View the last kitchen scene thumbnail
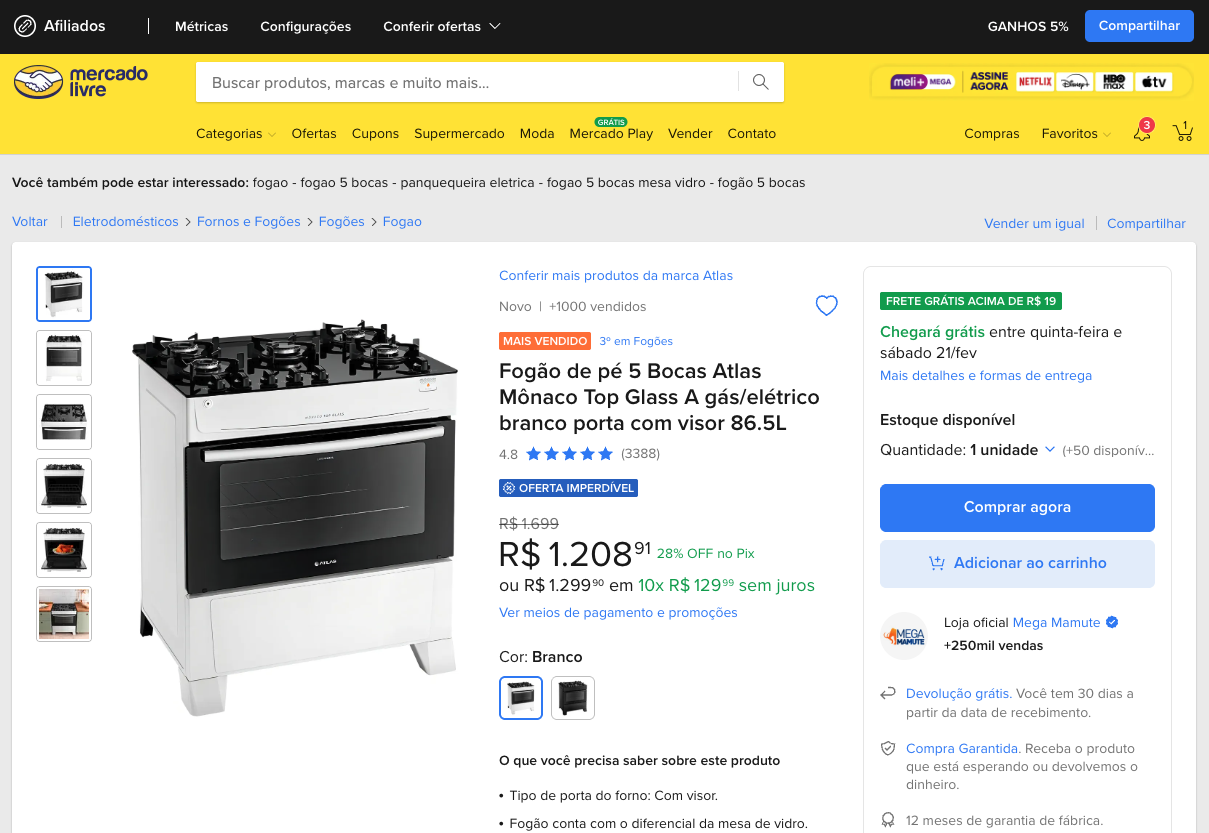The width and height of the screenshot is (1209, 833). pos(64,614)
